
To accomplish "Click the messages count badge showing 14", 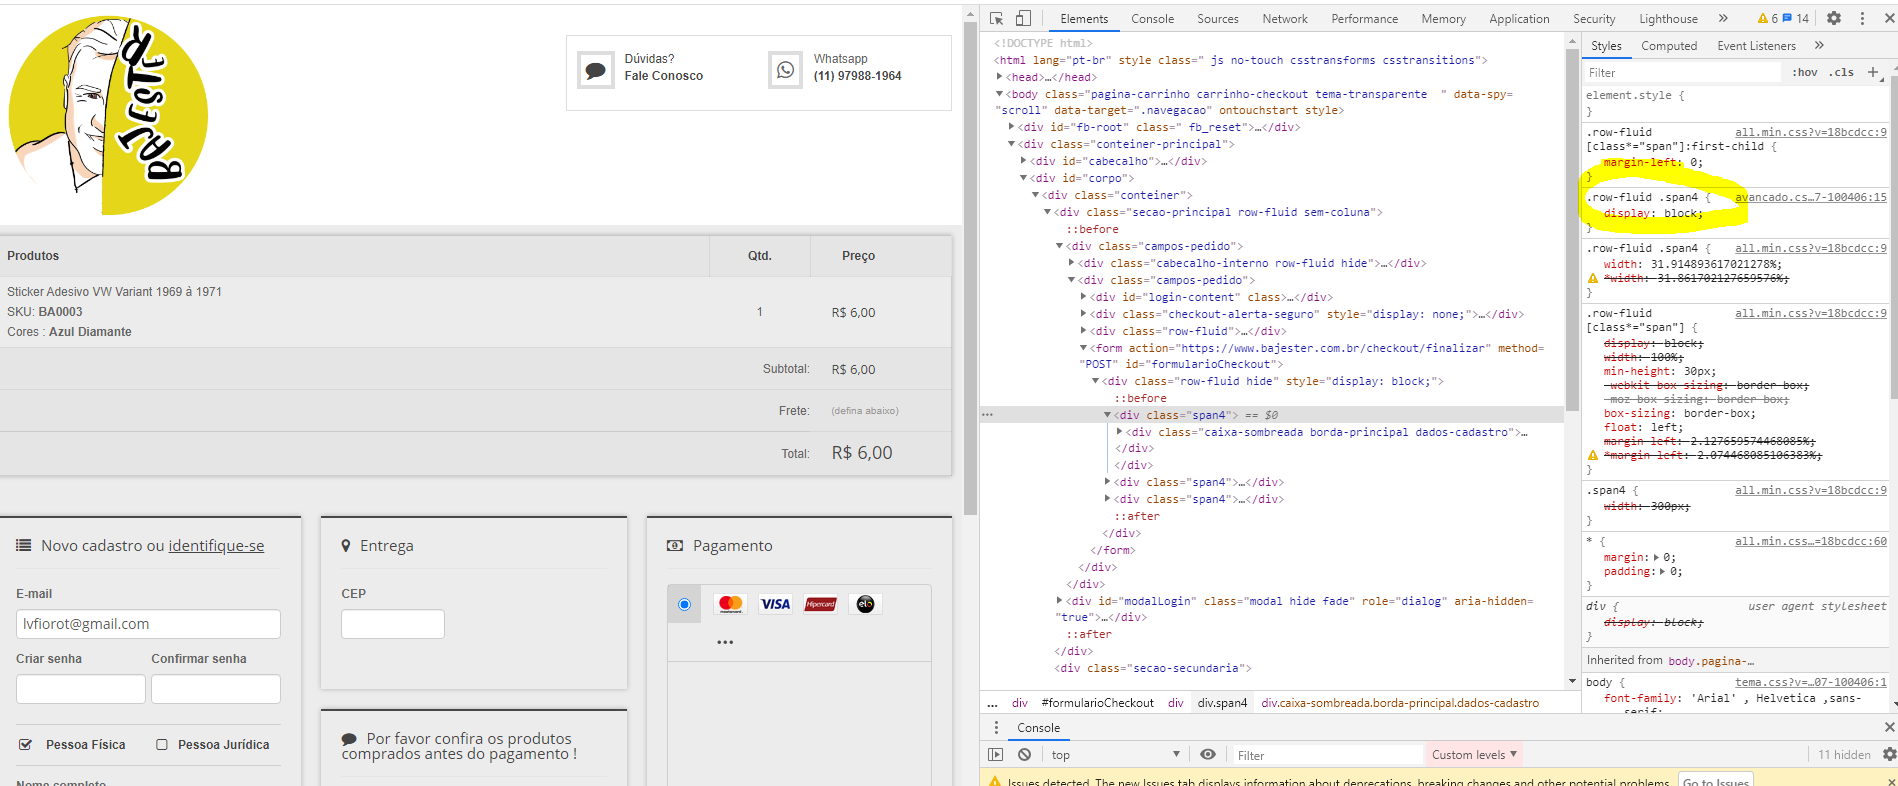I will tap(1796, 18).
